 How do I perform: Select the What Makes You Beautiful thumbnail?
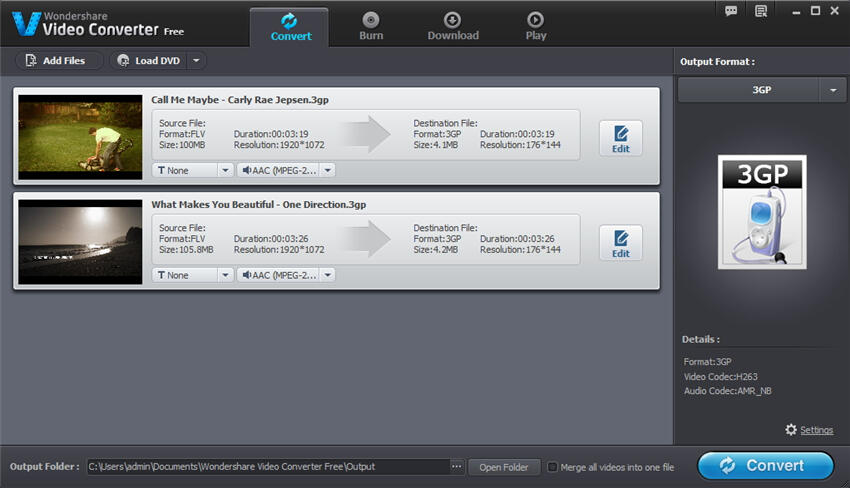click(x=80, y=242)
